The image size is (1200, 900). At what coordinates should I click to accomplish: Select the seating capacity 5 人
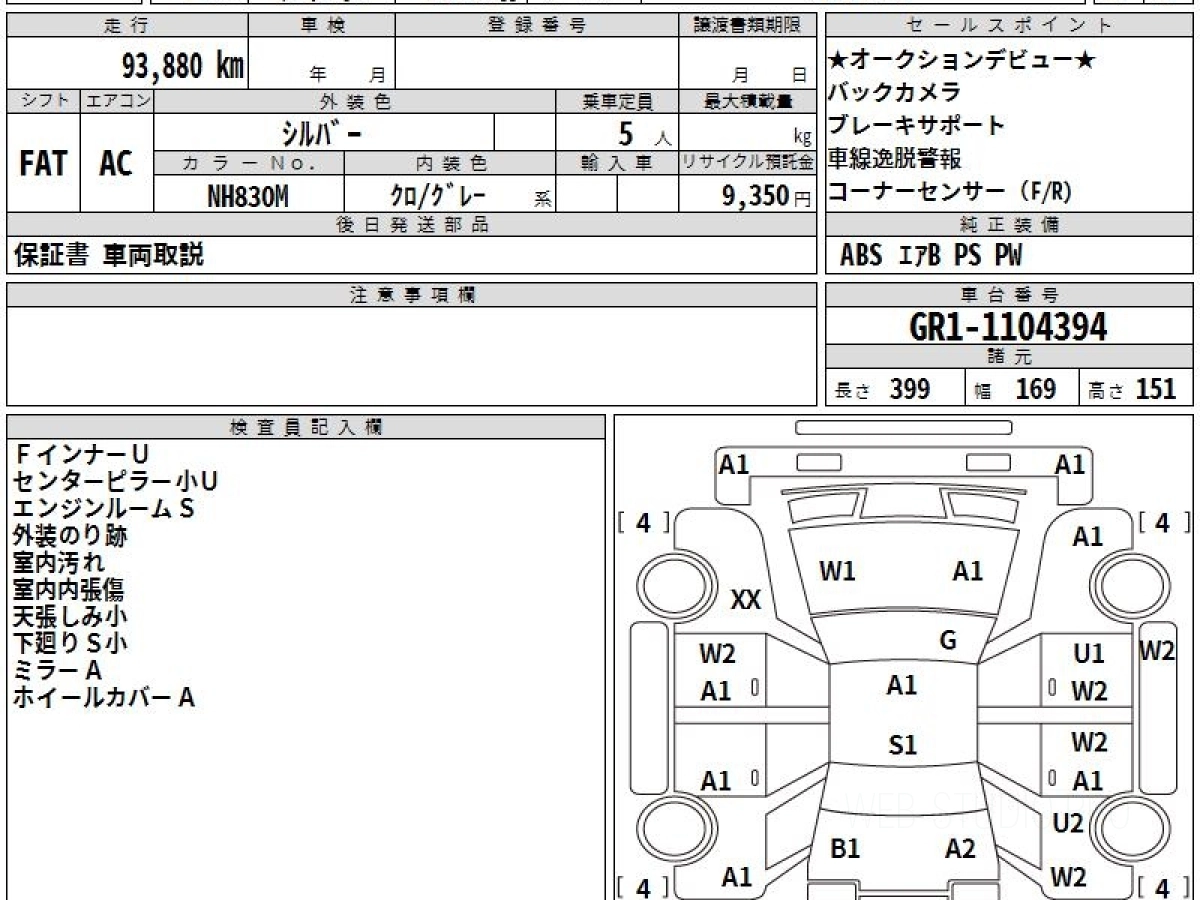tap(643, 134)
